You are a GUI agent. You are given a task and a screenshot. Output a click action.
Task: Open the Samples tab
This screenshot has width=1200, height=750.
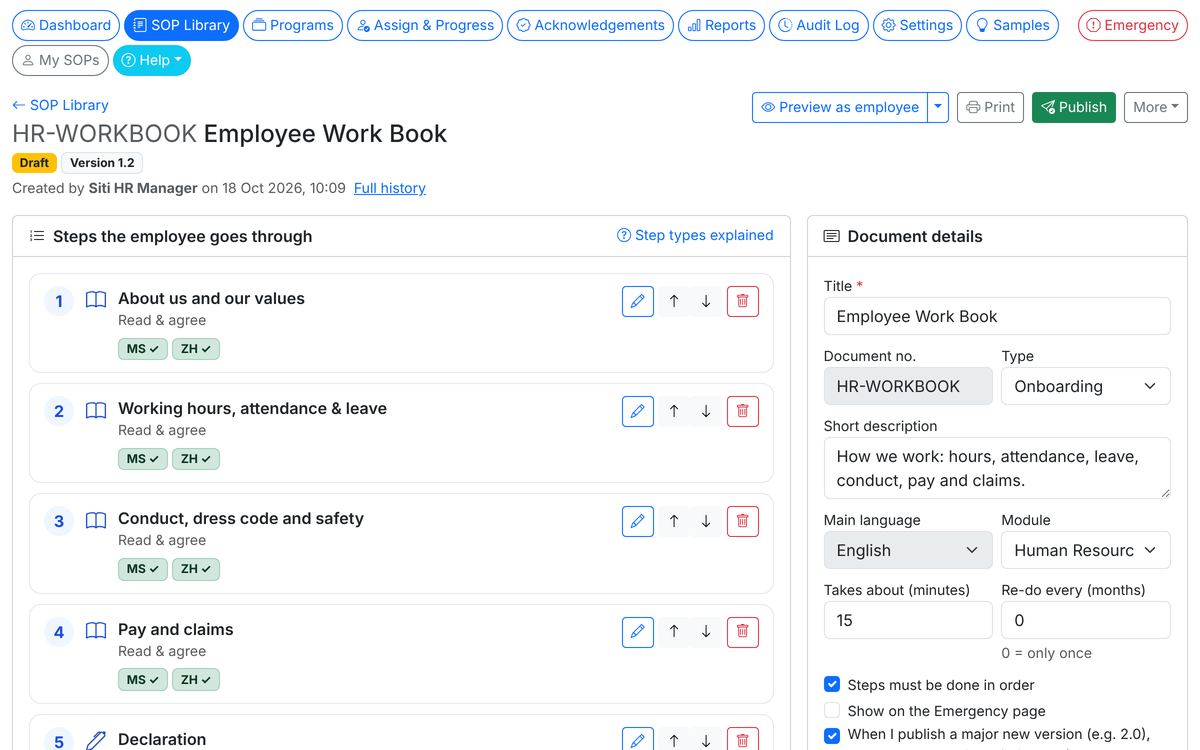point(1012,25)
